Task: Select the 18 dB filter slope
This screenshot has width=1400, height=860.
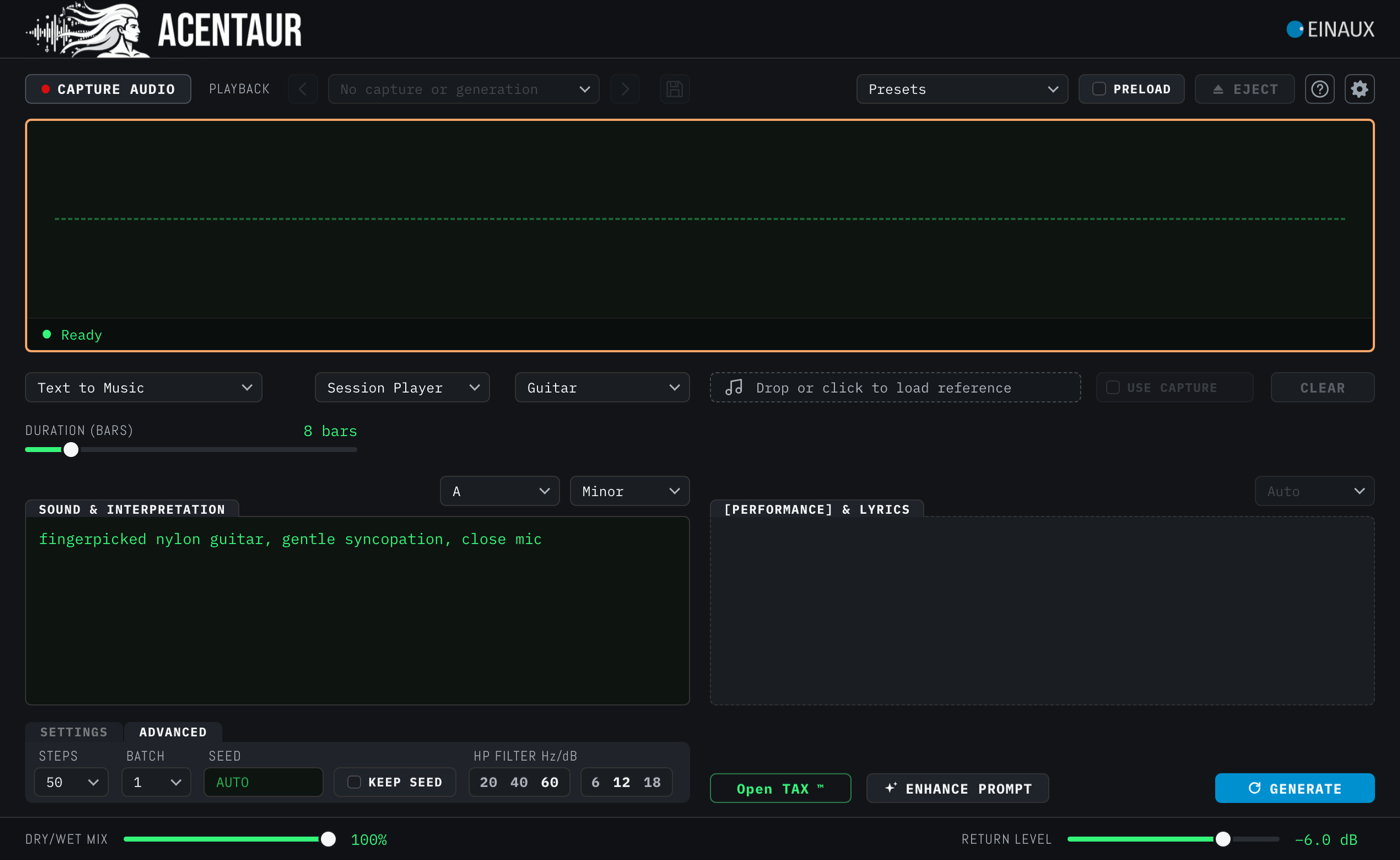Action: (x=652, y=782)
